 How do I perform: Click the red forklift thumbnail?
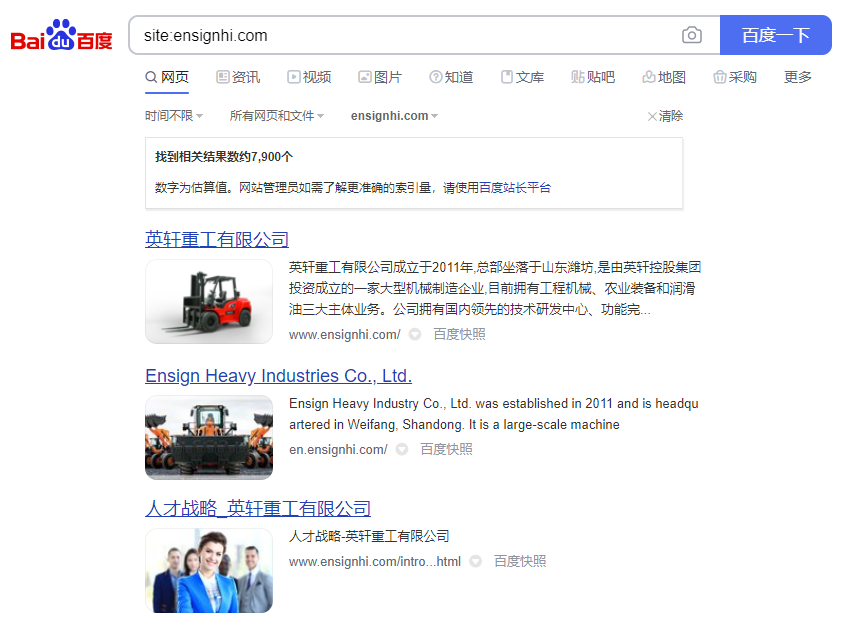pos(209,302)
